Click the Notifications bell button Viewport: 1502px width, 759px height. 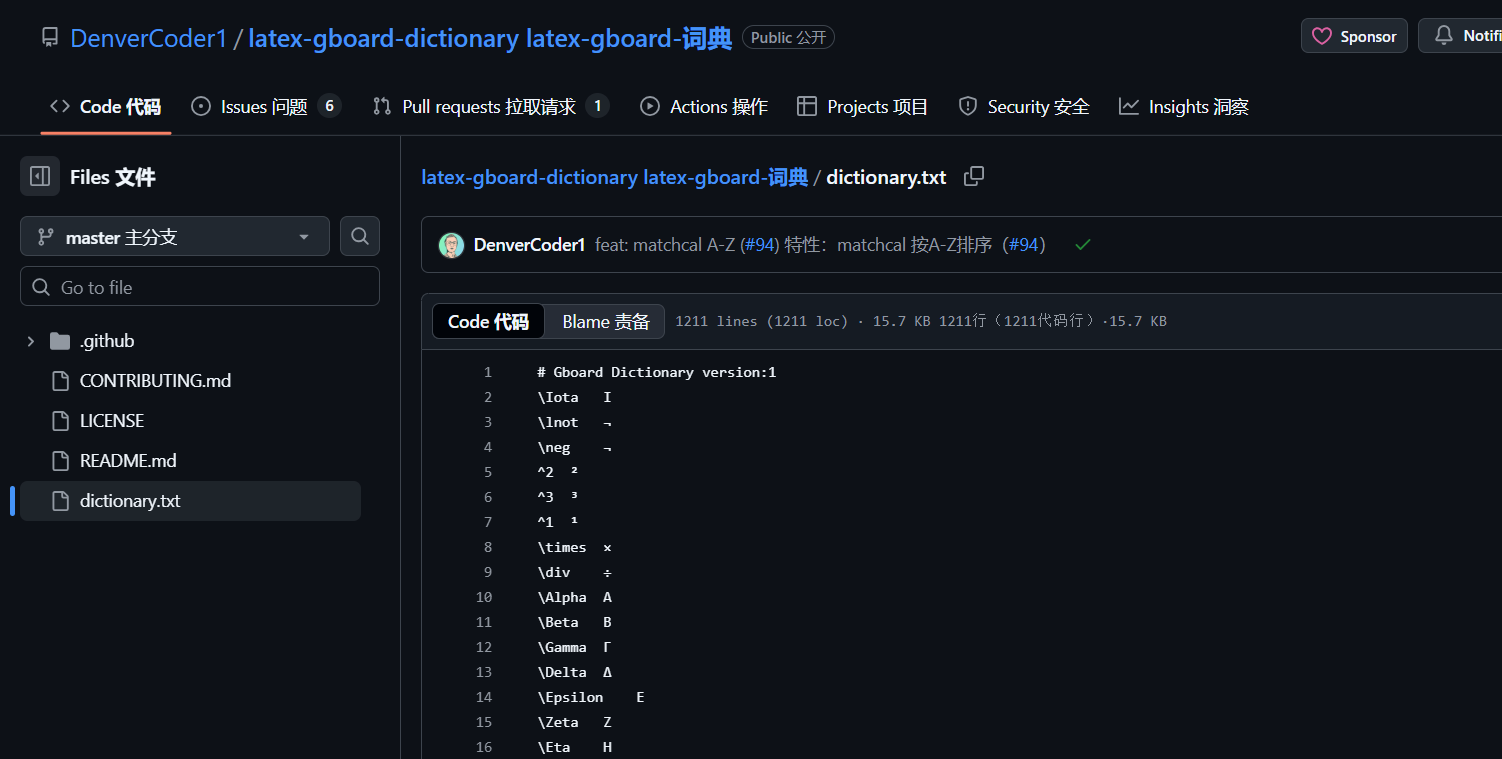(x=1461, y=36)
